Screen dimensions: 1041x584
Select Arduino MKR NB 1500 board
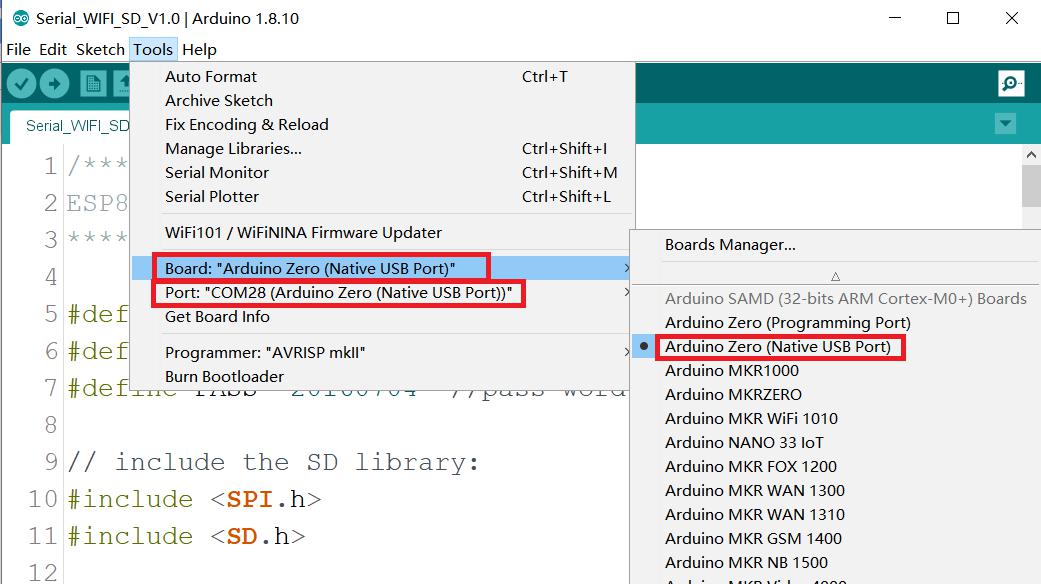(836, 563)
